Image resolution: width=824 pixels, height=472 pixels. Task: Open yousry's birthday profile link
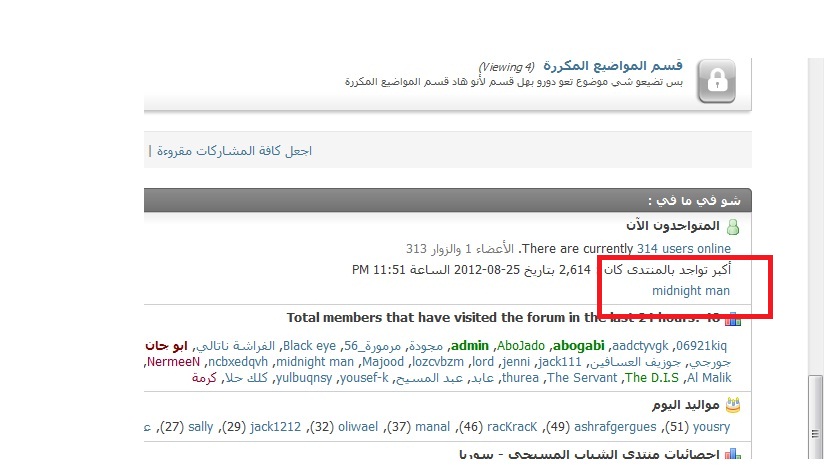point(710,427)
